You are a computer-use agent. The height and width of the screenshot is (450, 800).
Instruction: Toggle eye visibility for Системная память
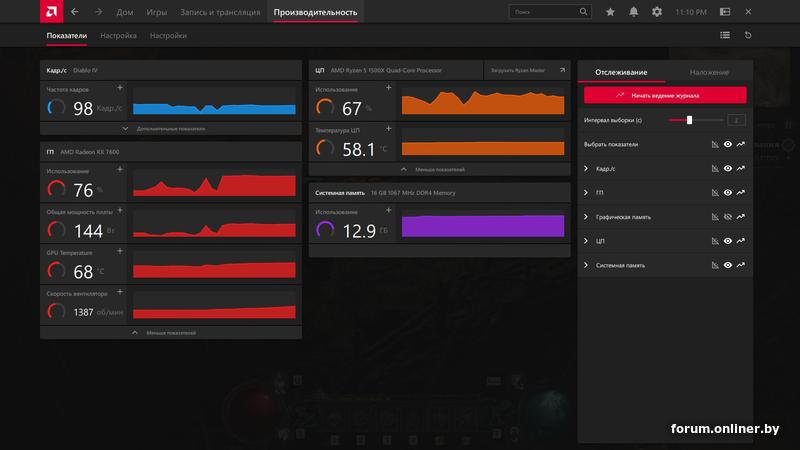tap(728, 265)
